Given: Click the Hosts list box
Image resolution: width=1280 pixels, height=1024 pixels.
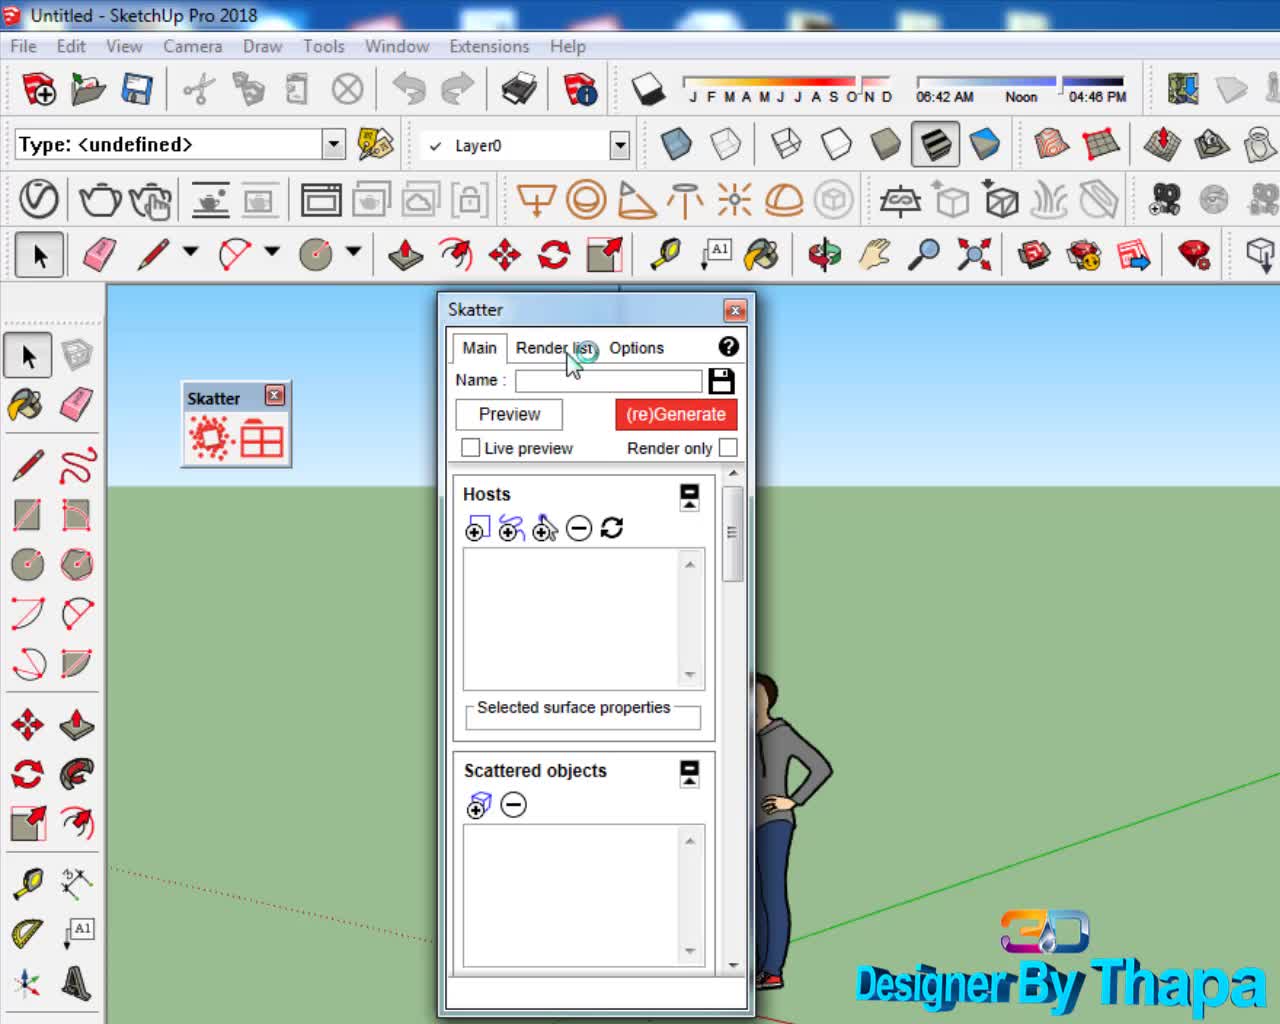Looking at the screenshot, I should pyautogui.click(x=584, y=618).
